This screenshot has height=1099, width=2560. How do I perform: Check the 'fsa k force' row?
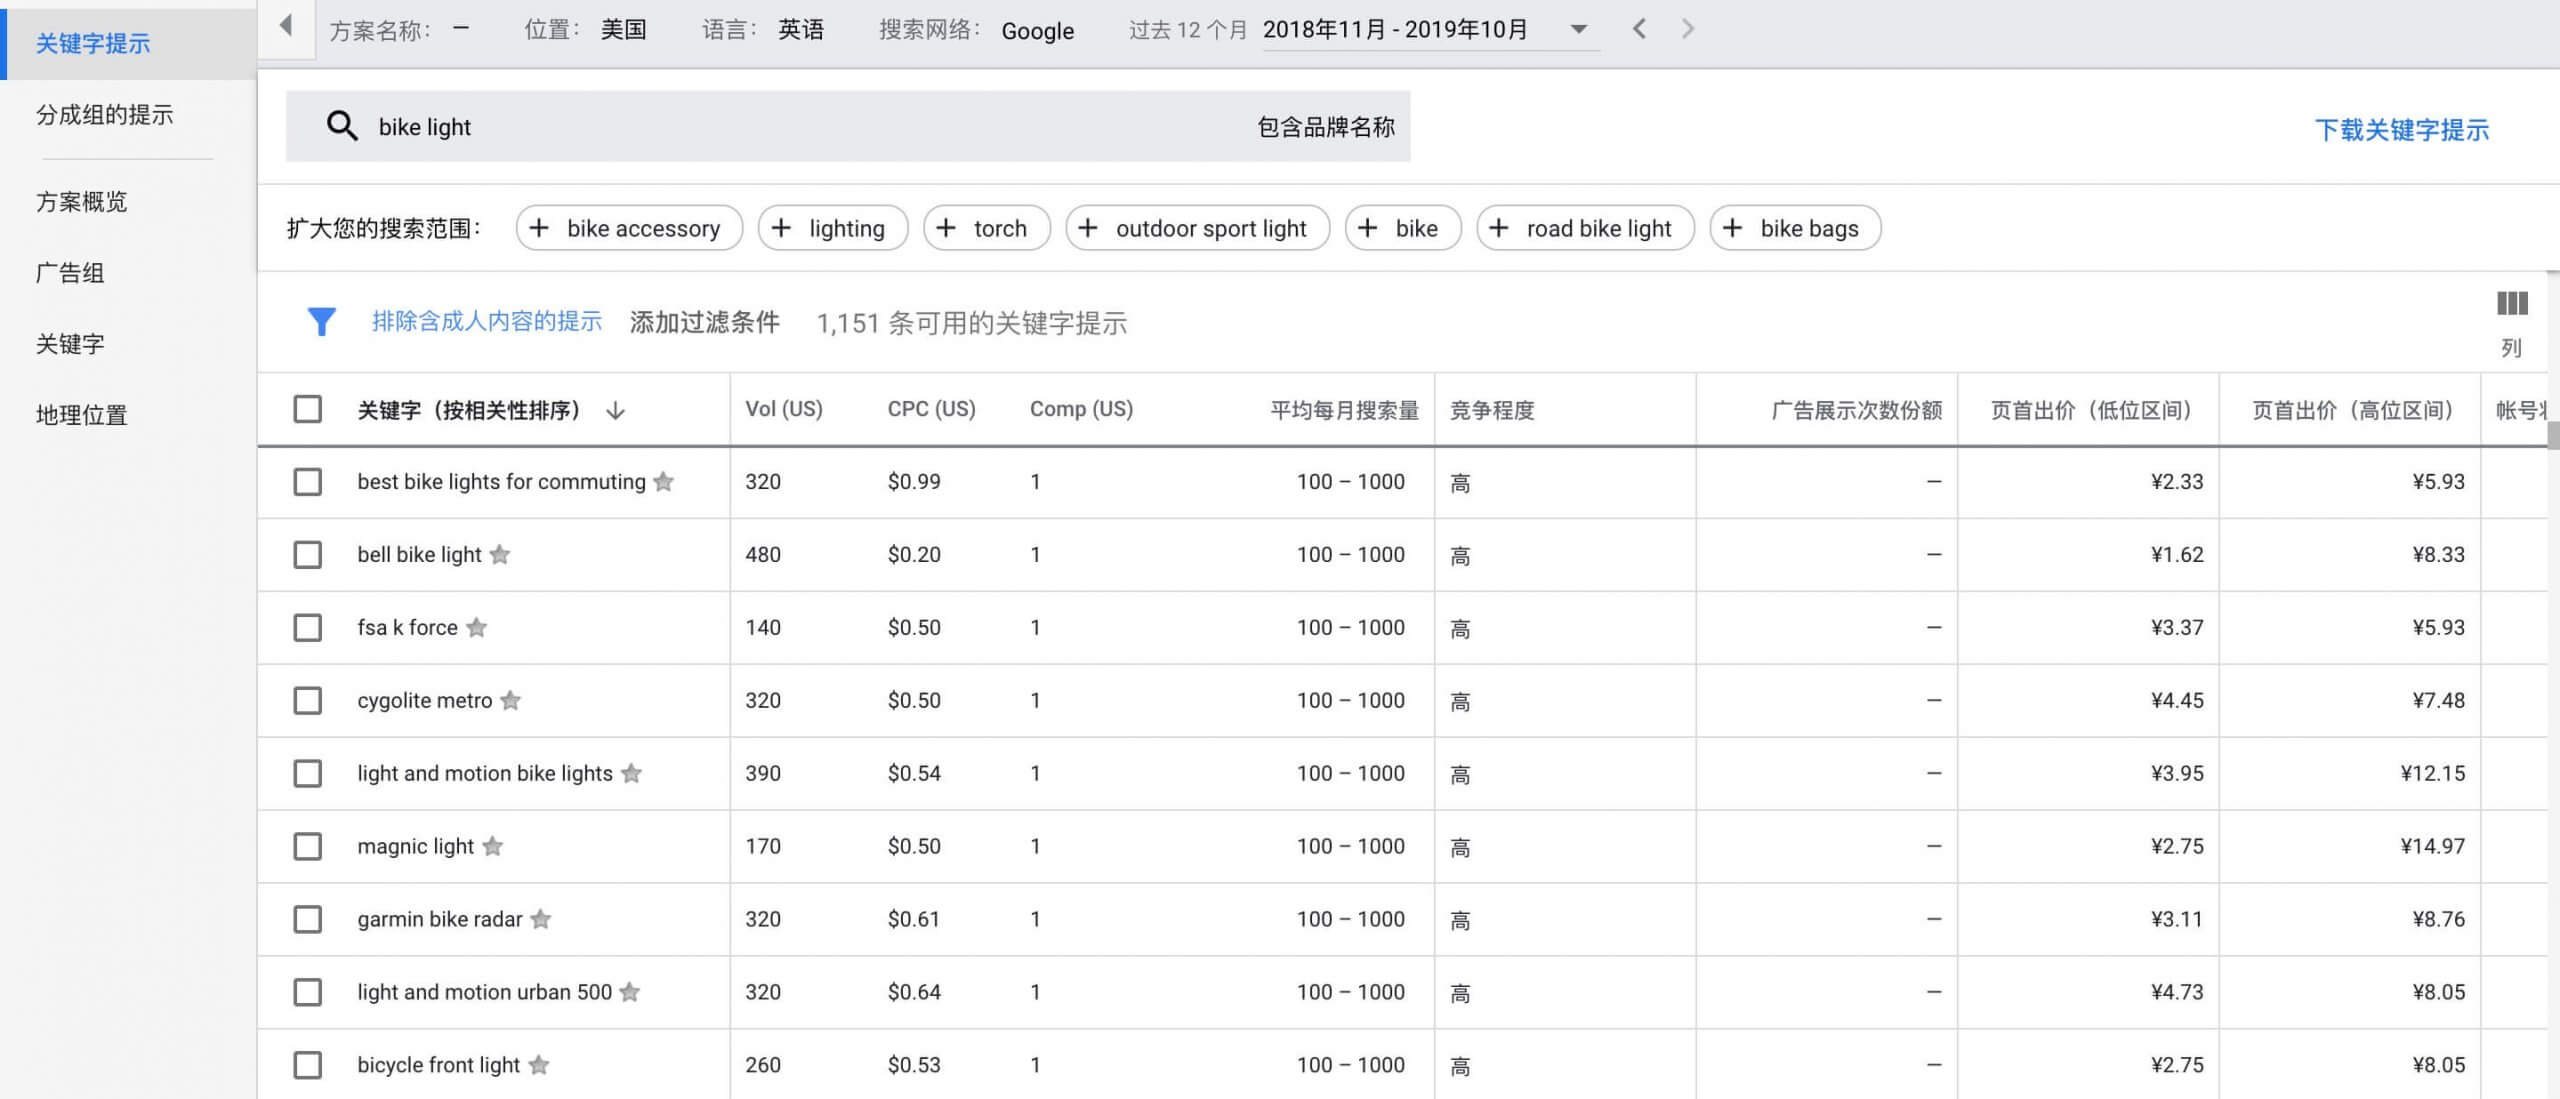(x=308, y=628)
